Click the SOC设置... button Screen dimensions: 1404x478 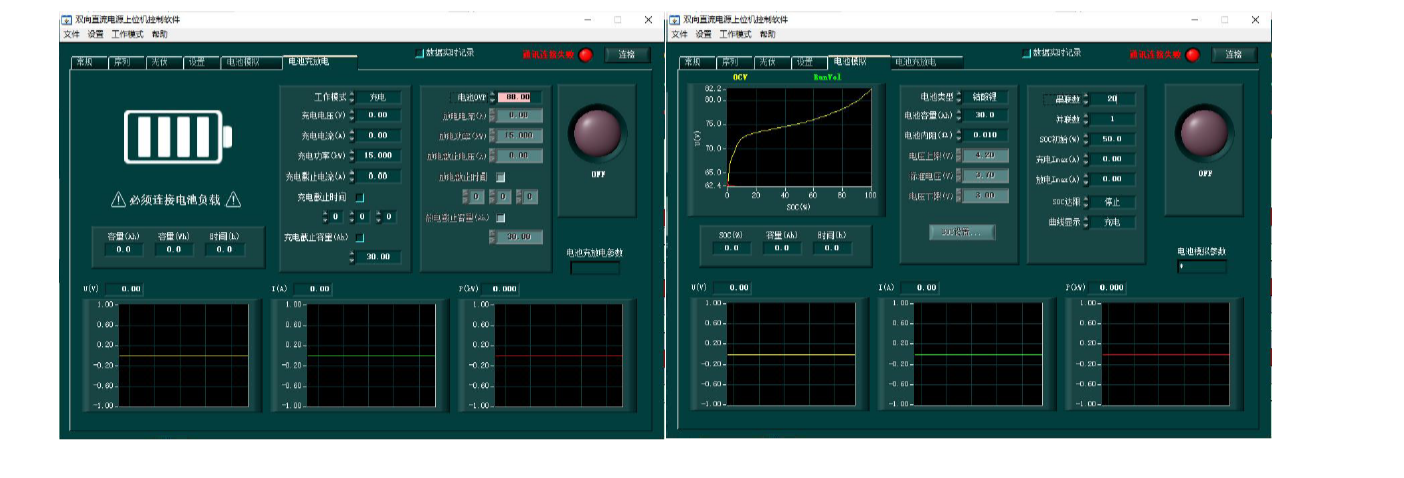962,232
